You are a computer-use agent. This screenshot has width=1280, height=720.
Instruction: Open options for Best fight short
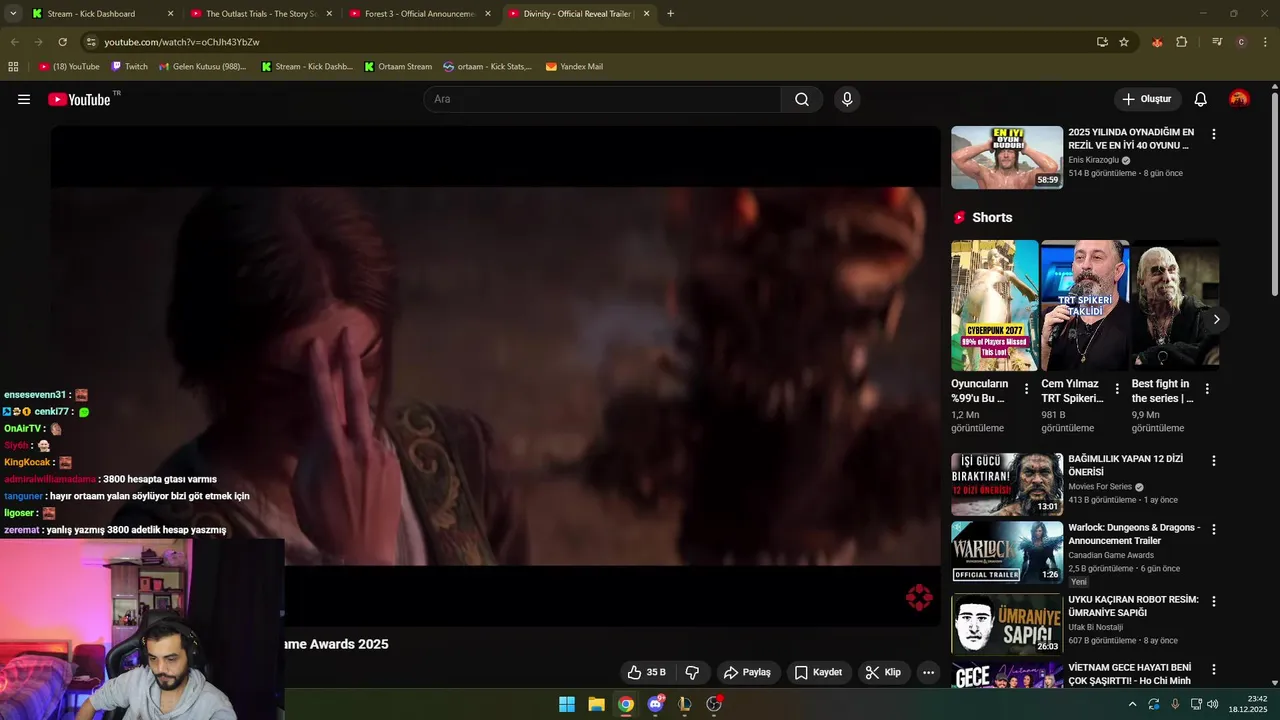point(1207,388)
